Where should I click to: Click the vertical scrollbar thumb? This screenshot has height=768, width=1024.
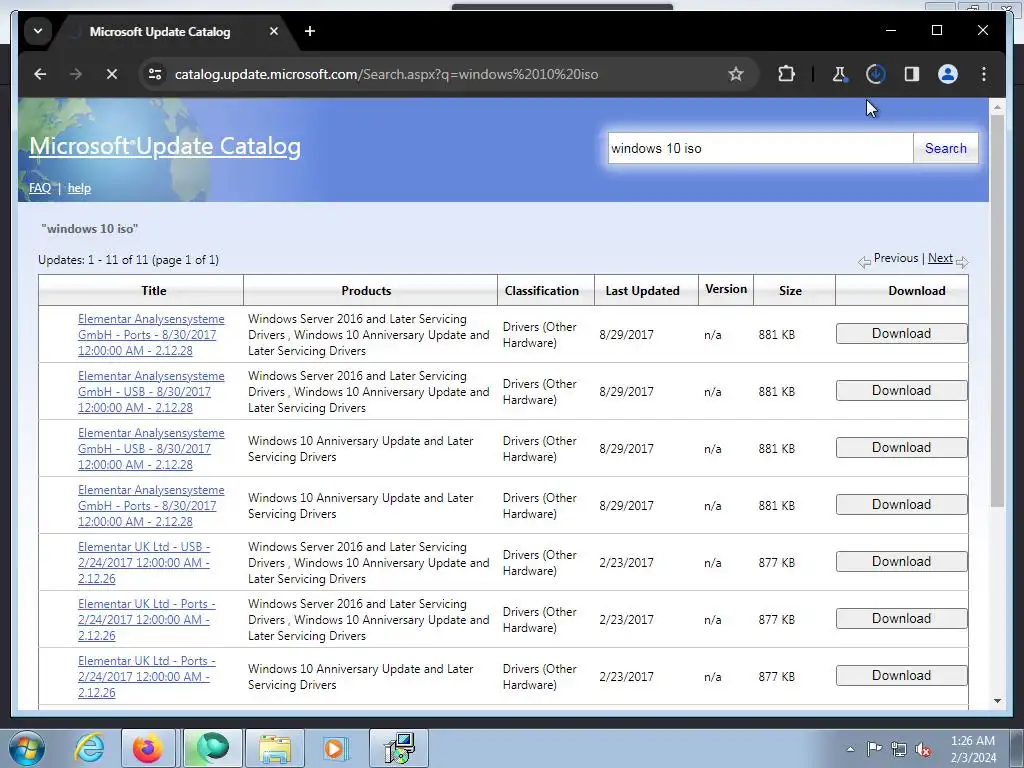pos(997,311)
